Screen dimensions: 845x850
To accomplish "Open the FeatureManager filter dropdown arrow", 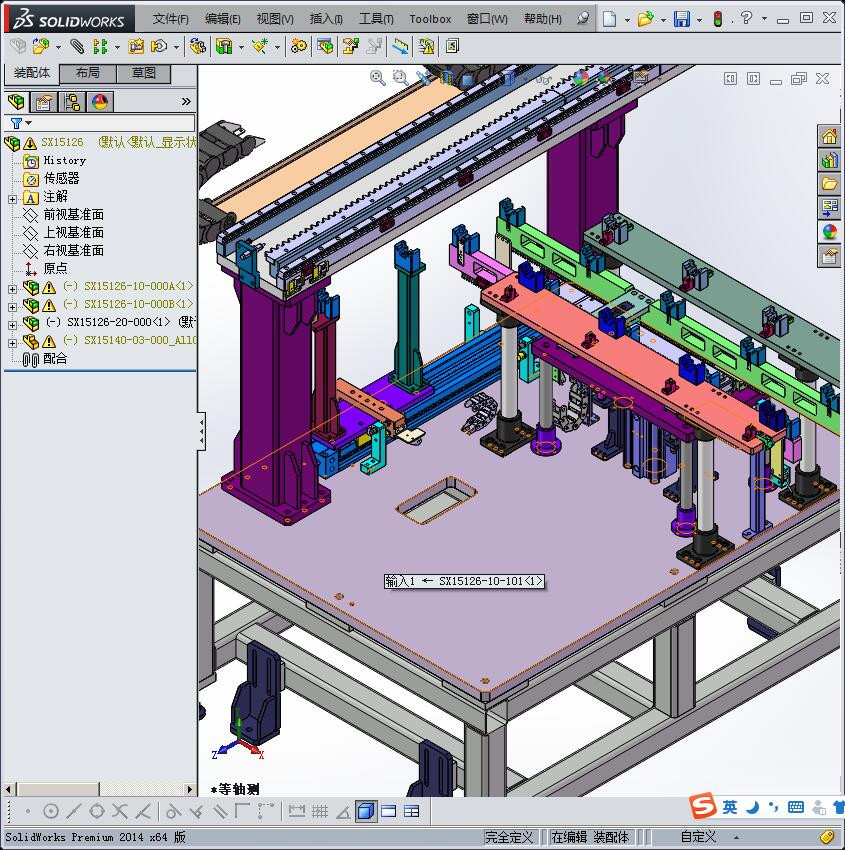I will 30,122.
